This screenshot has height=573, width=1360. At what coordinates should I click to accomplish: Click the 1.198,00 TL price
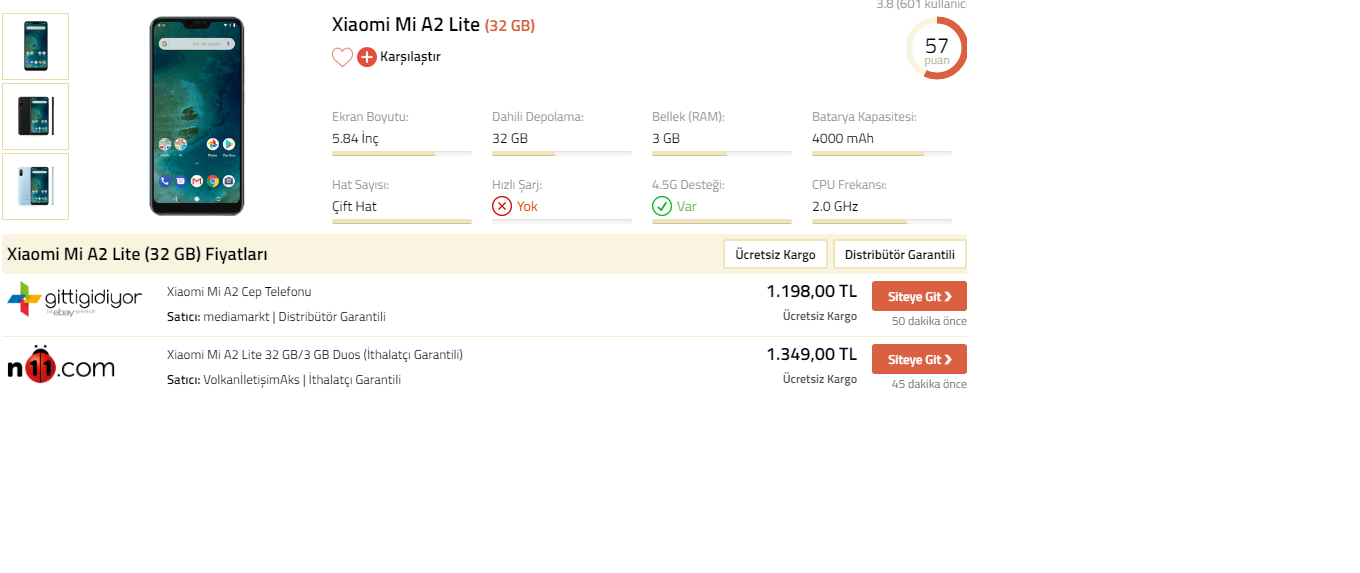[x=812, y=291]
